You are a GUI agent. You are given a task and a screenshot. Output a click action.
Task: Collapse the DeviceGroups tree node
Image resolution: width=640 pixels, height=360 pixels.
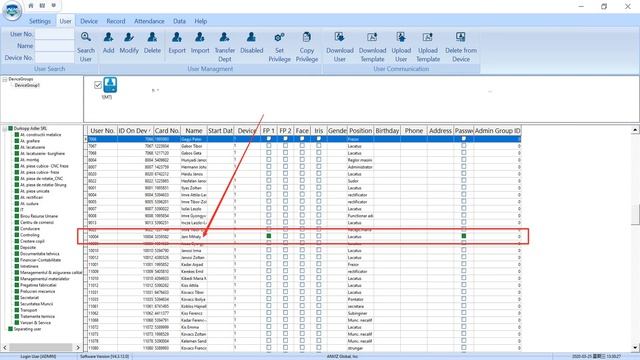[x=4, y=79]
